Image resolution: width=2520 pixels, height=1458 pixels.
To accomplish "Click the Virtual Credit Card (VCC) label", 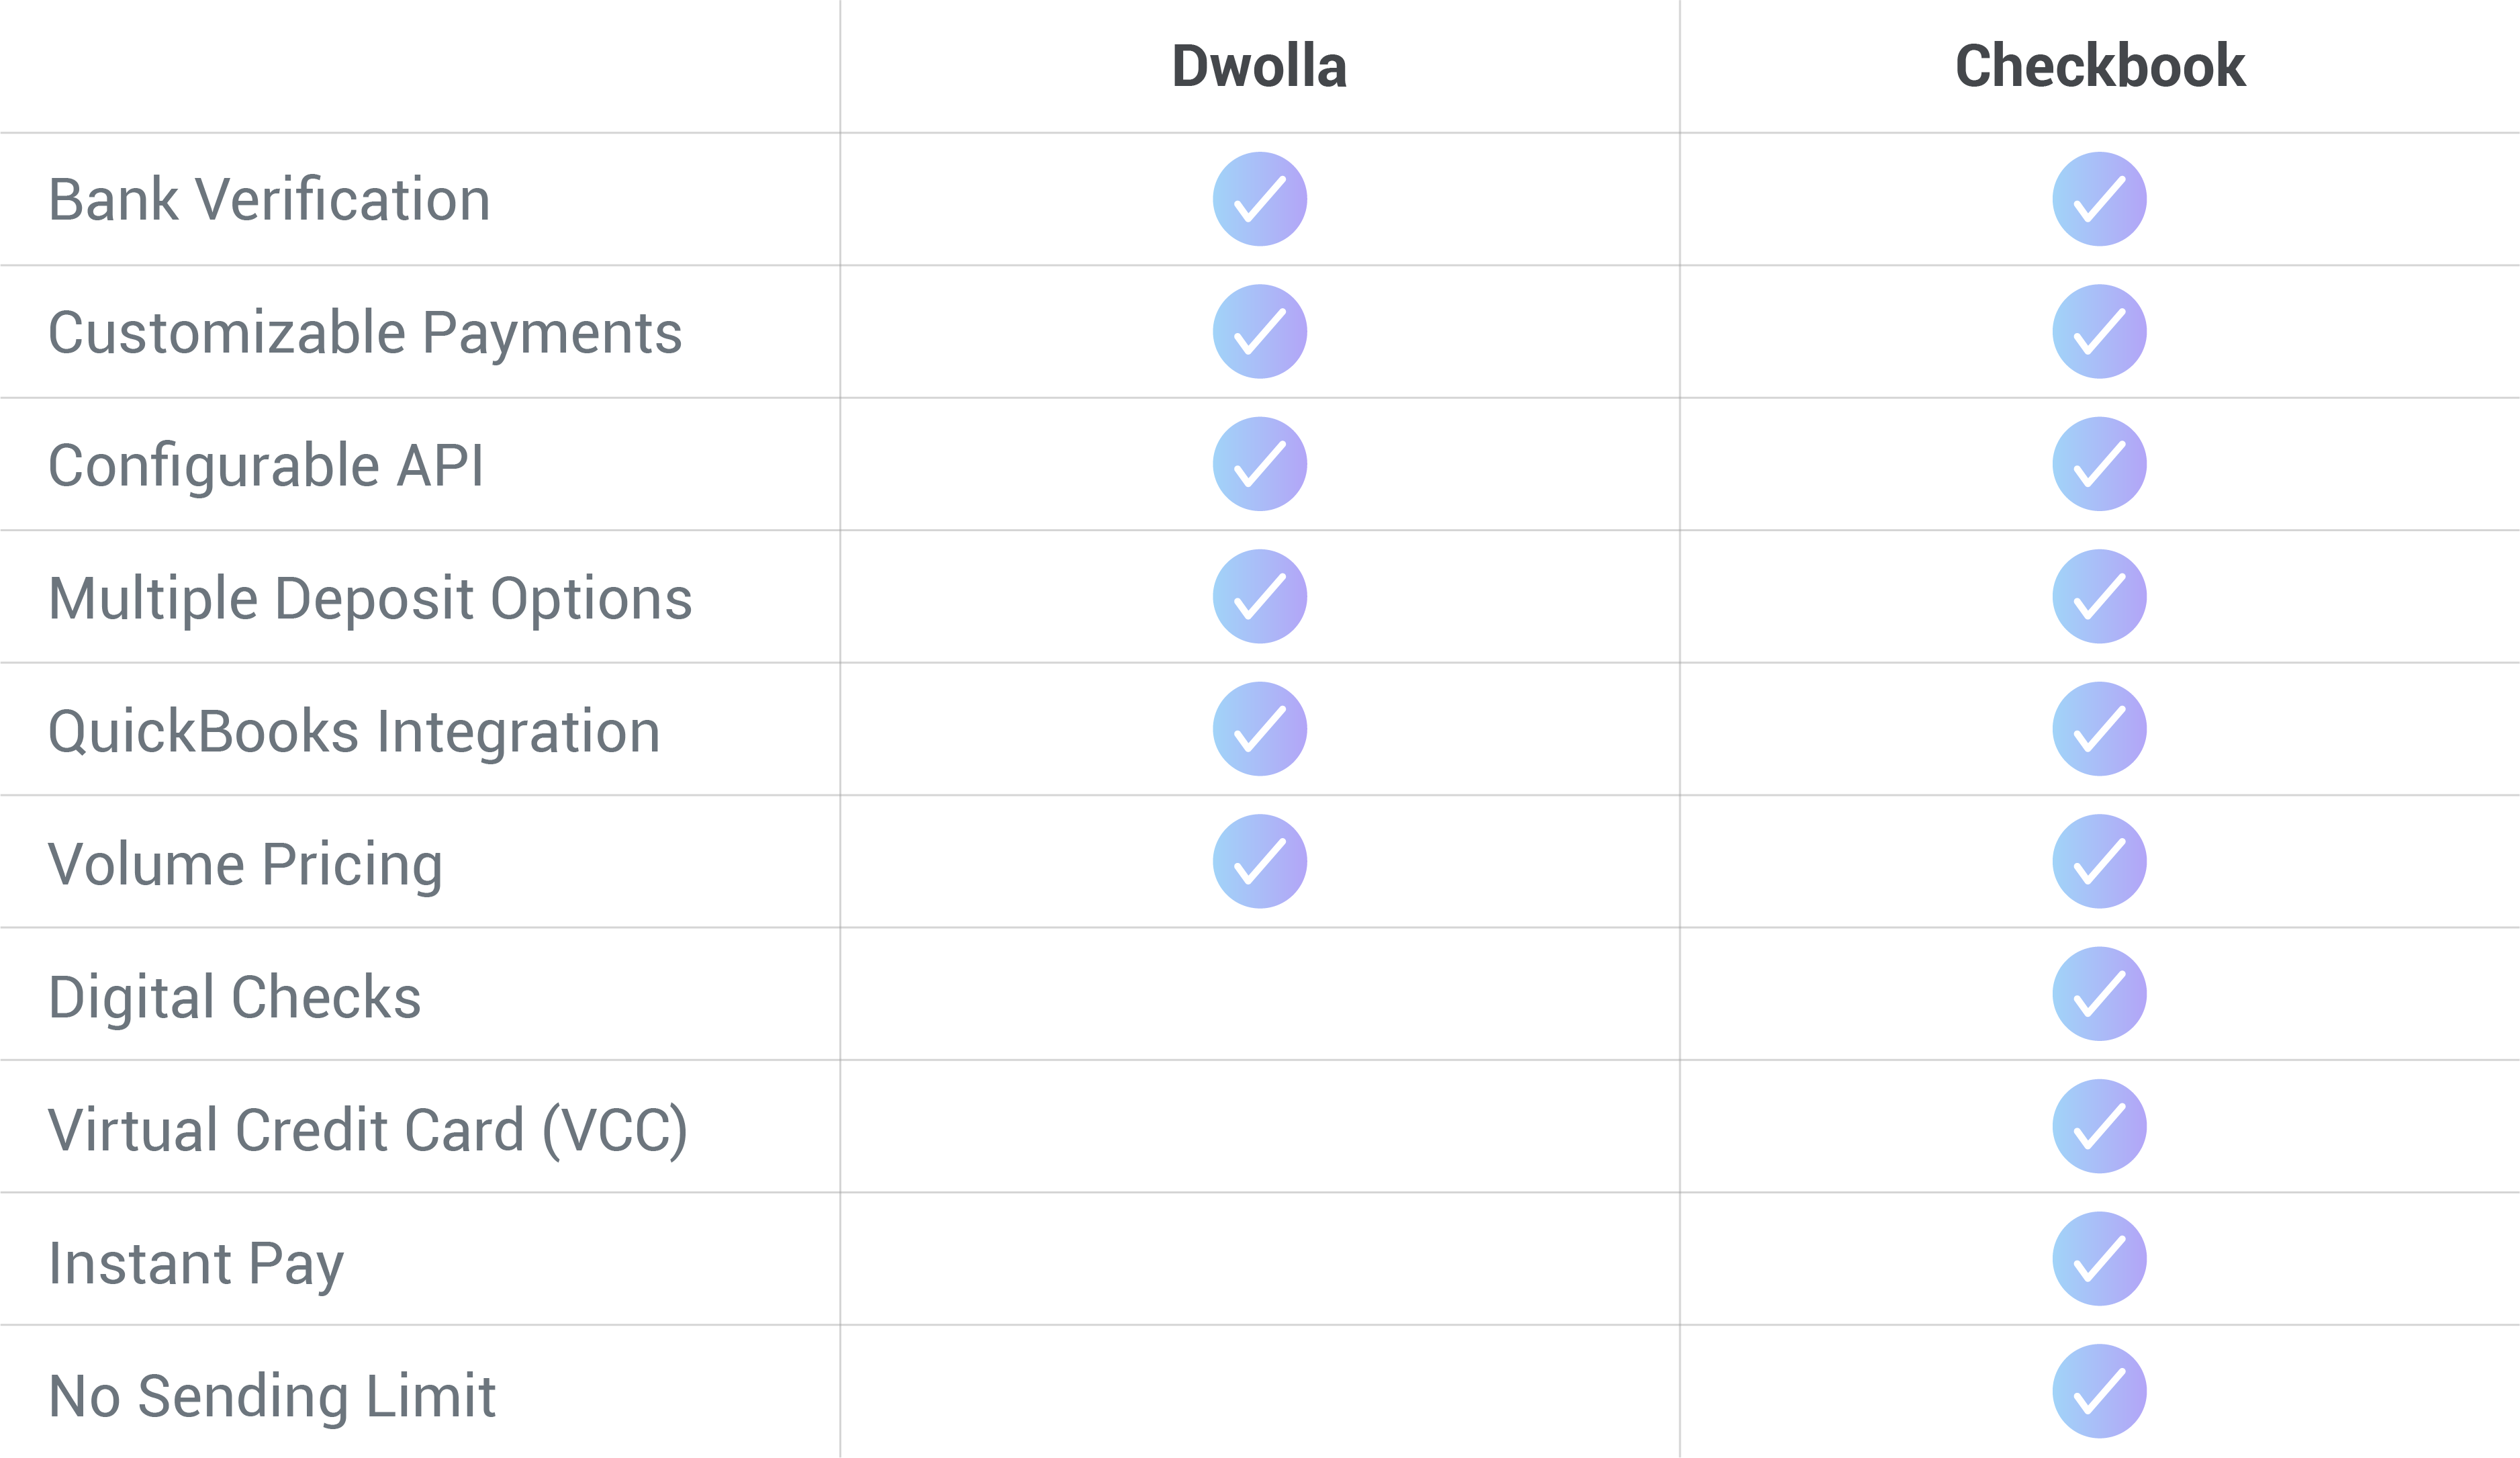I will 368,1131.
